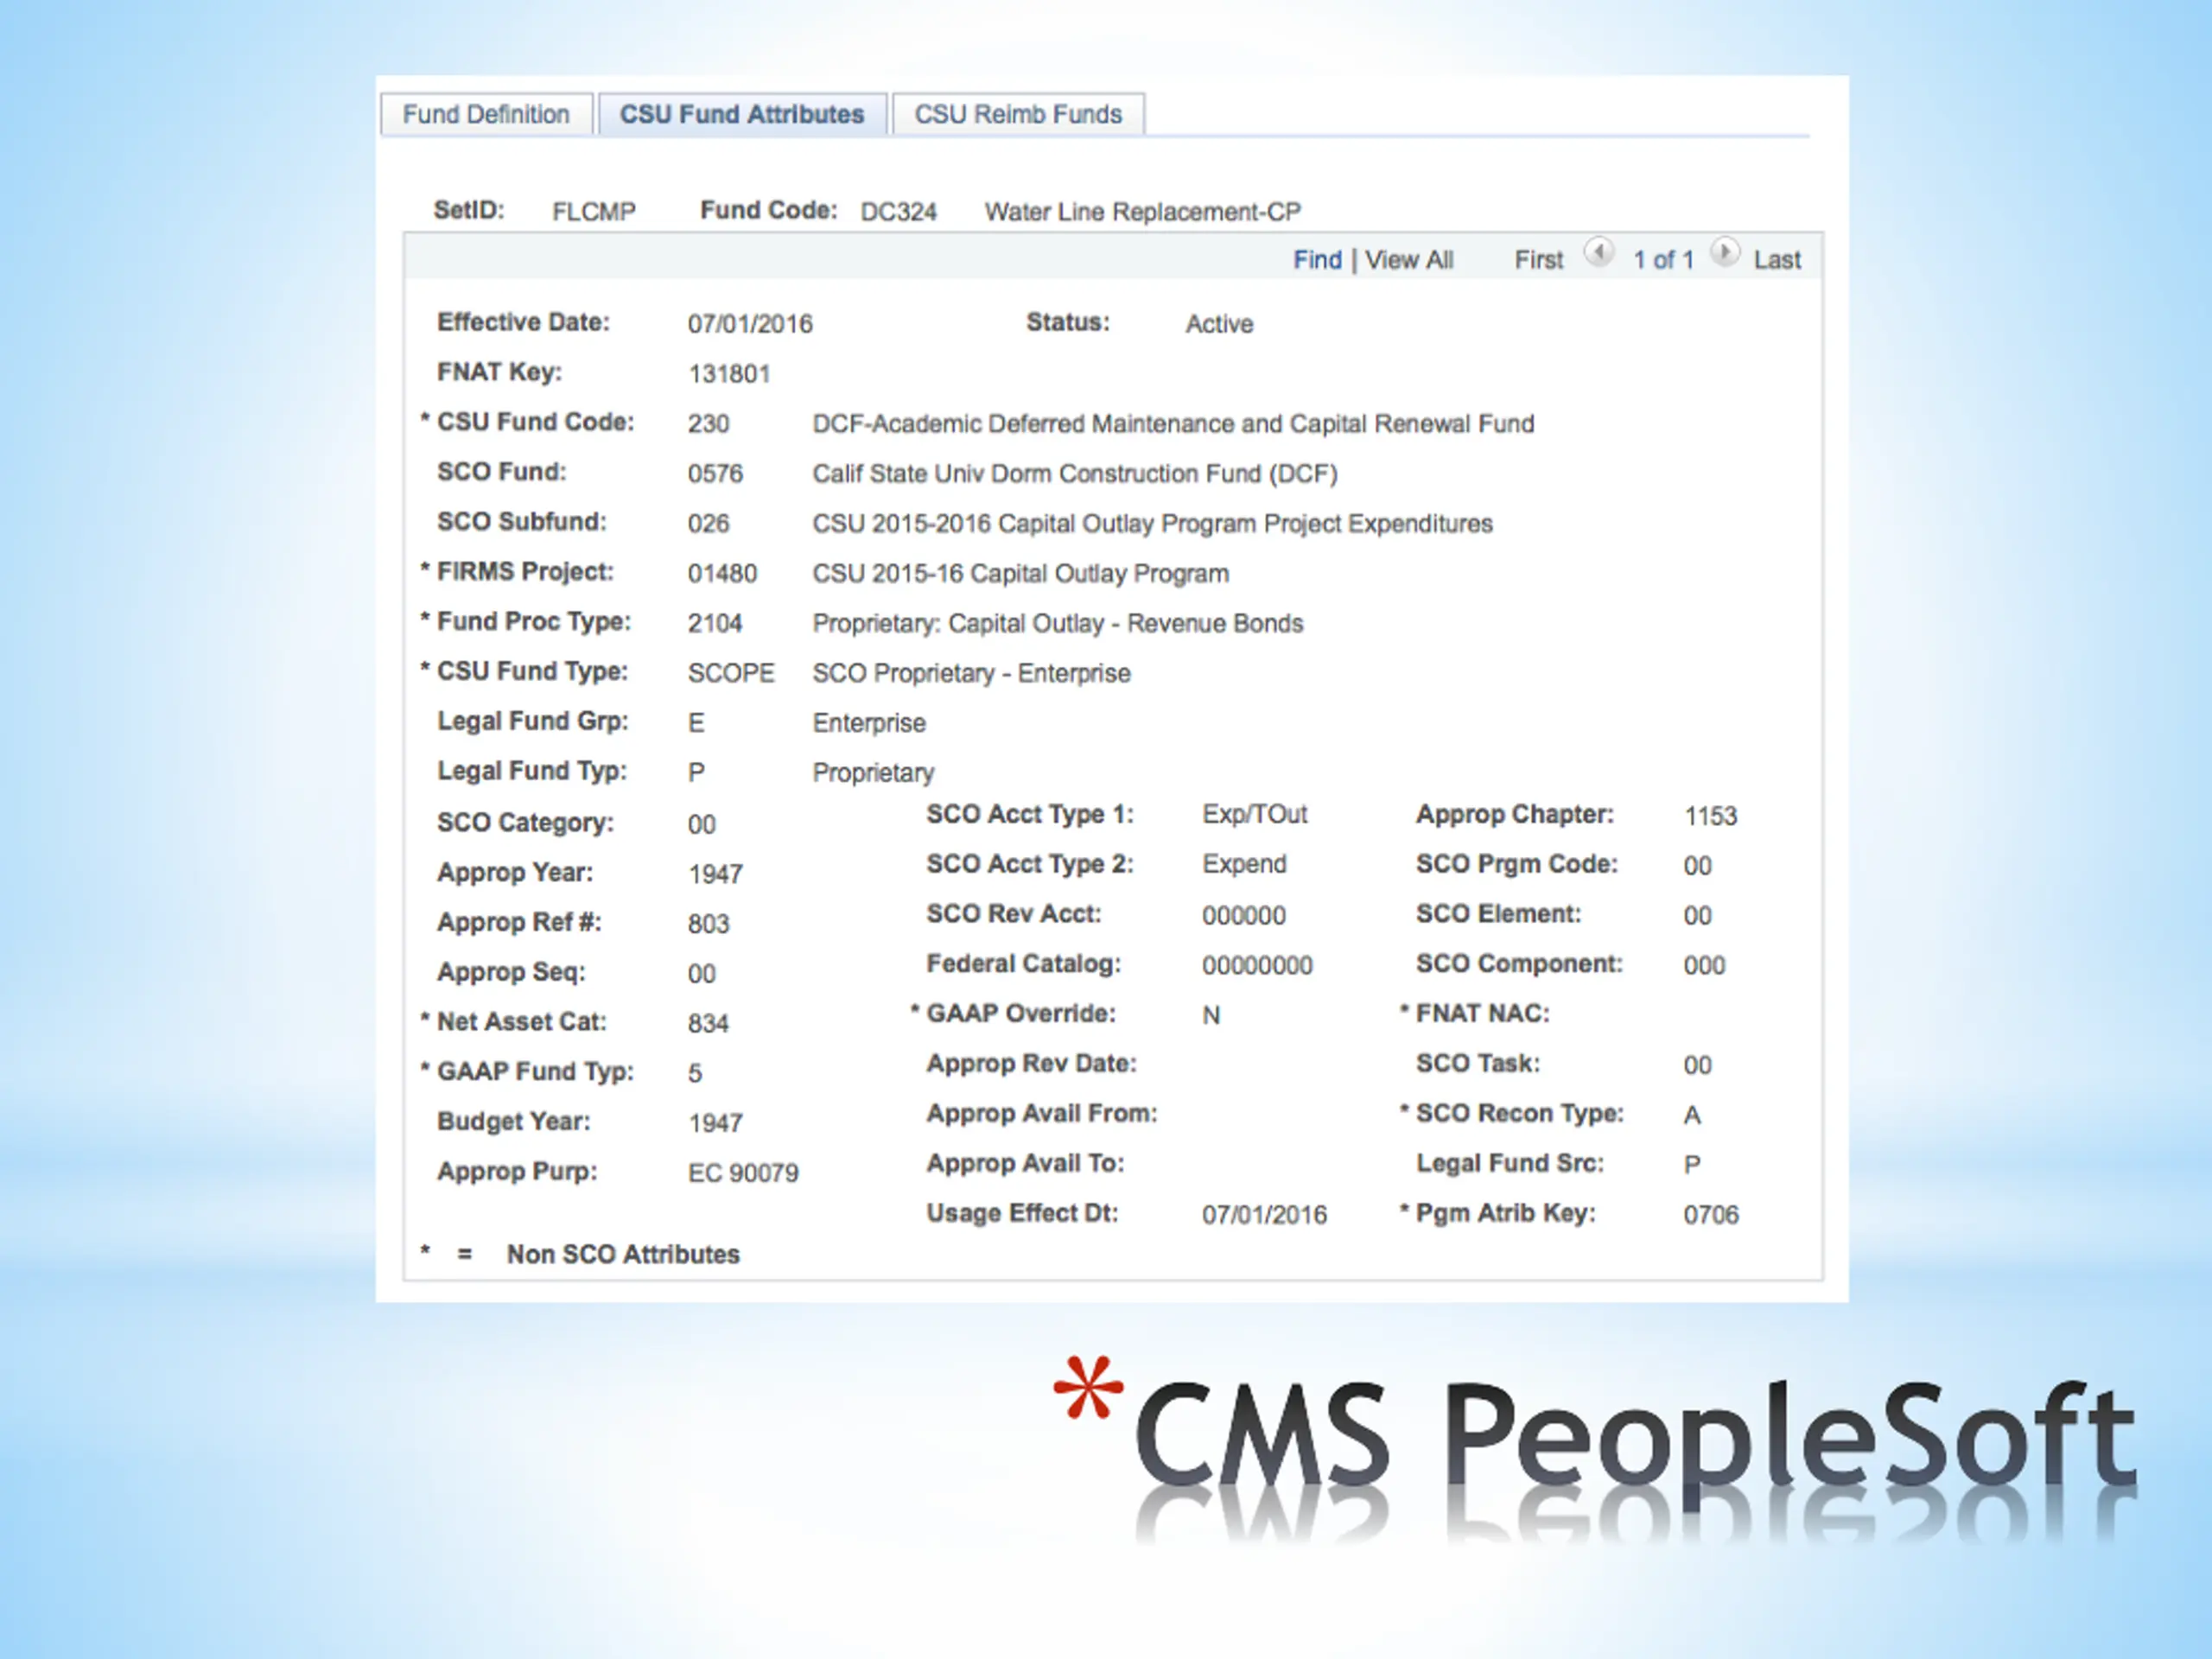Select GAAP Fund Typ value 5
Screen dimensions: 2212x1659
pyautogui.click(x=695, y=1074)
